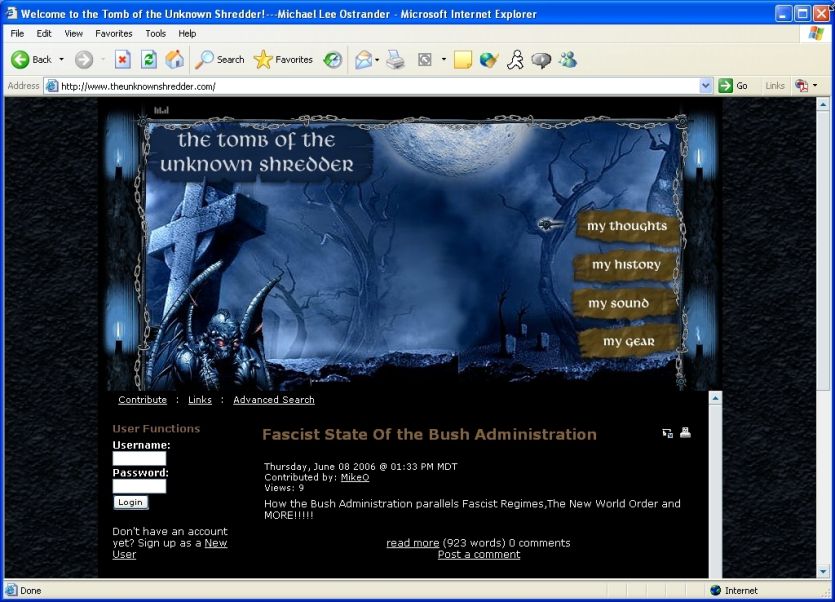The image size is (835, 602).
Task: Click the Print toolbar icon
Action: click(396, 60)
